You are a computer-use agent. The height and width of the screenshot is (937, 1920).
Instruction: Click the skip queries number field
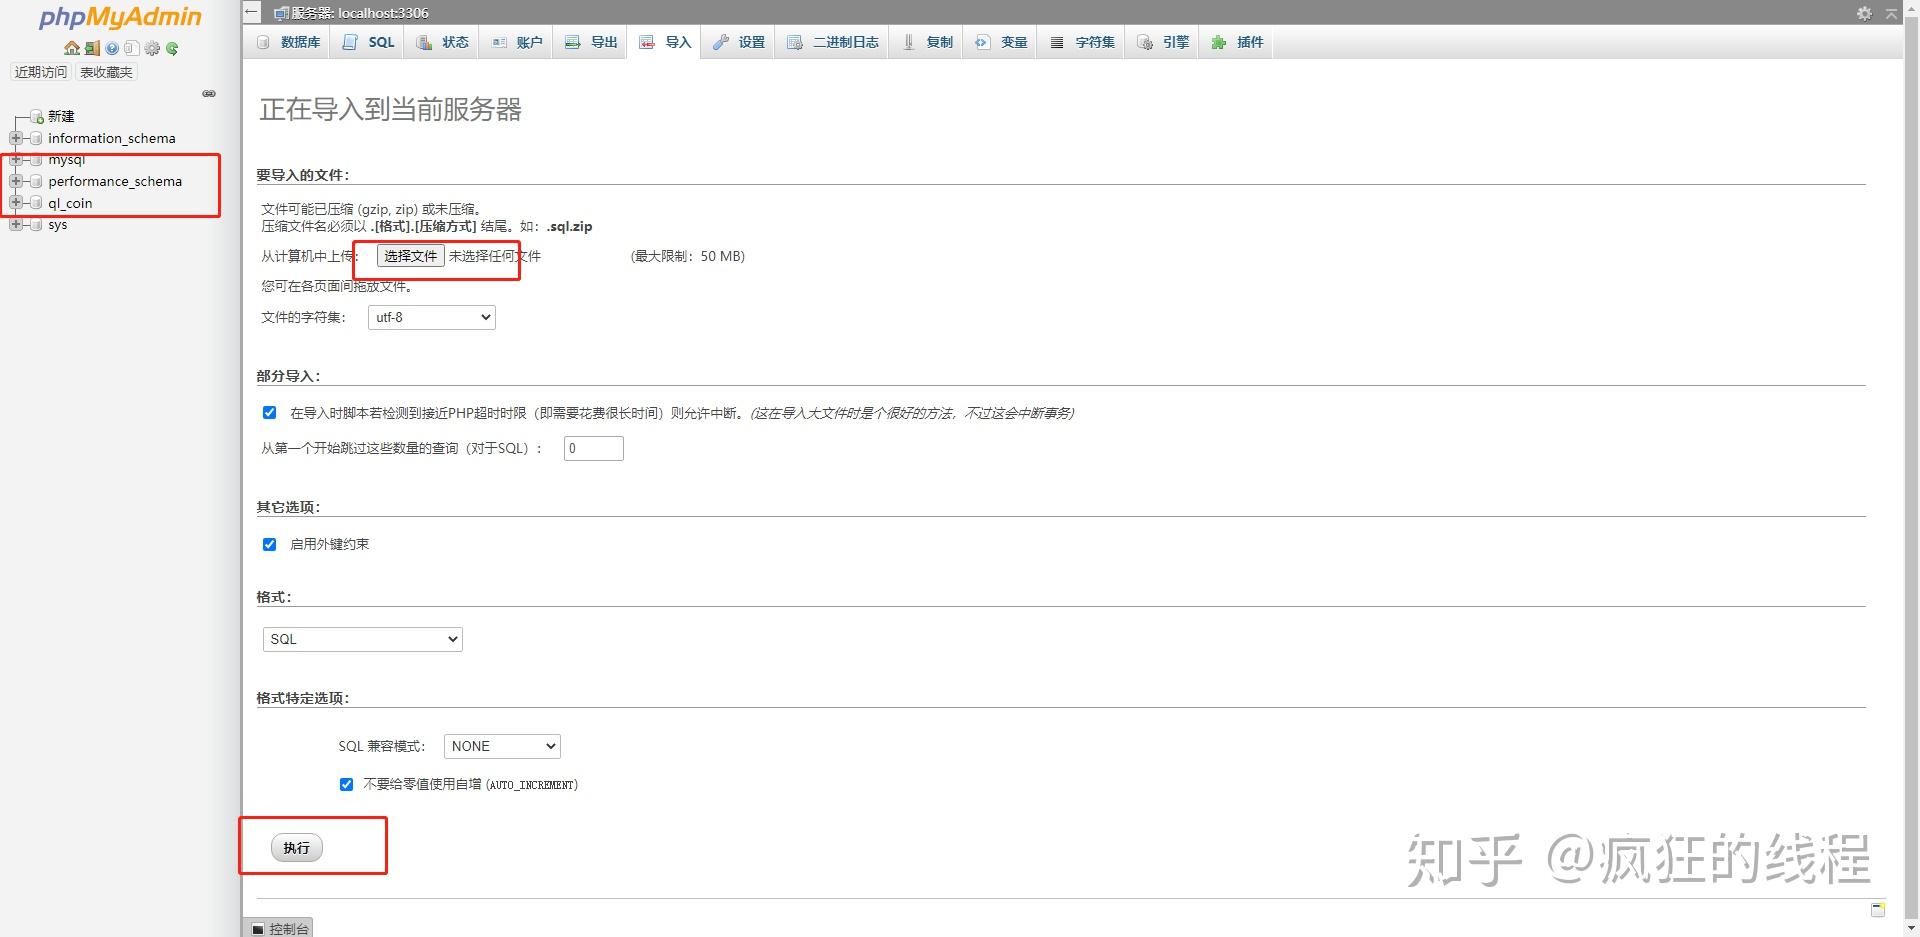[x=594, y=448]
